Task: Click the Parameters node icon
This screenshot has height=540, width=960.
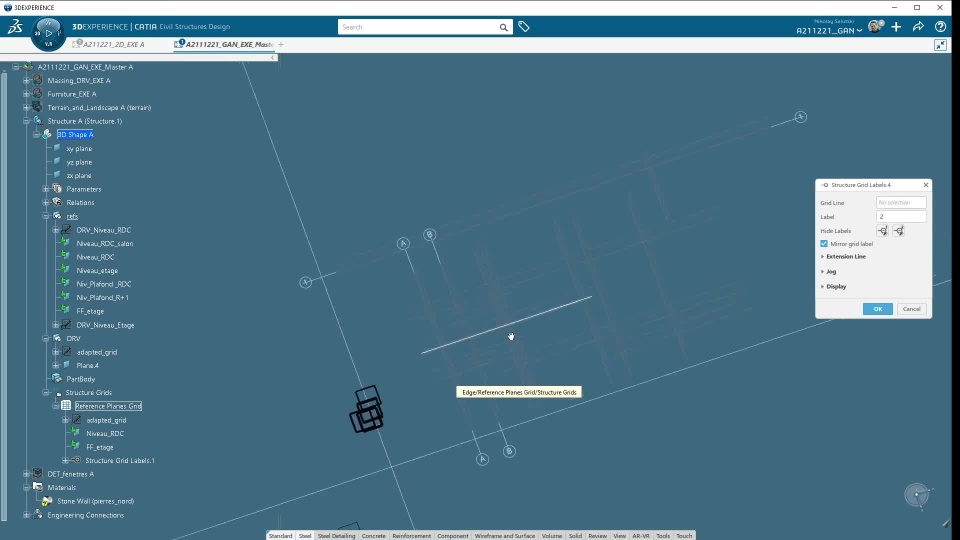Action: click(x=57, y=189)
